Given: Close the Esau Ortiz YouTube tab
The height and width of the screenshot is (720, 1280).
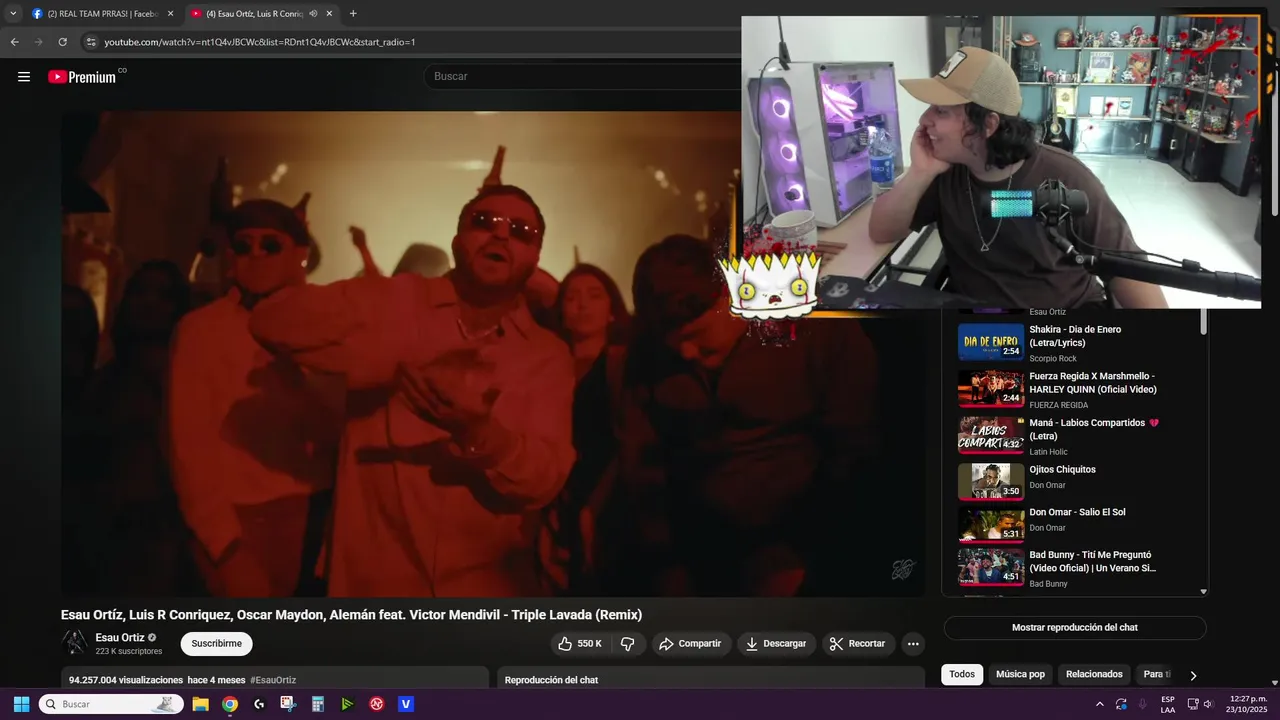Looking at the screenshot, I should pyautogui.click(x=329, y=13).
